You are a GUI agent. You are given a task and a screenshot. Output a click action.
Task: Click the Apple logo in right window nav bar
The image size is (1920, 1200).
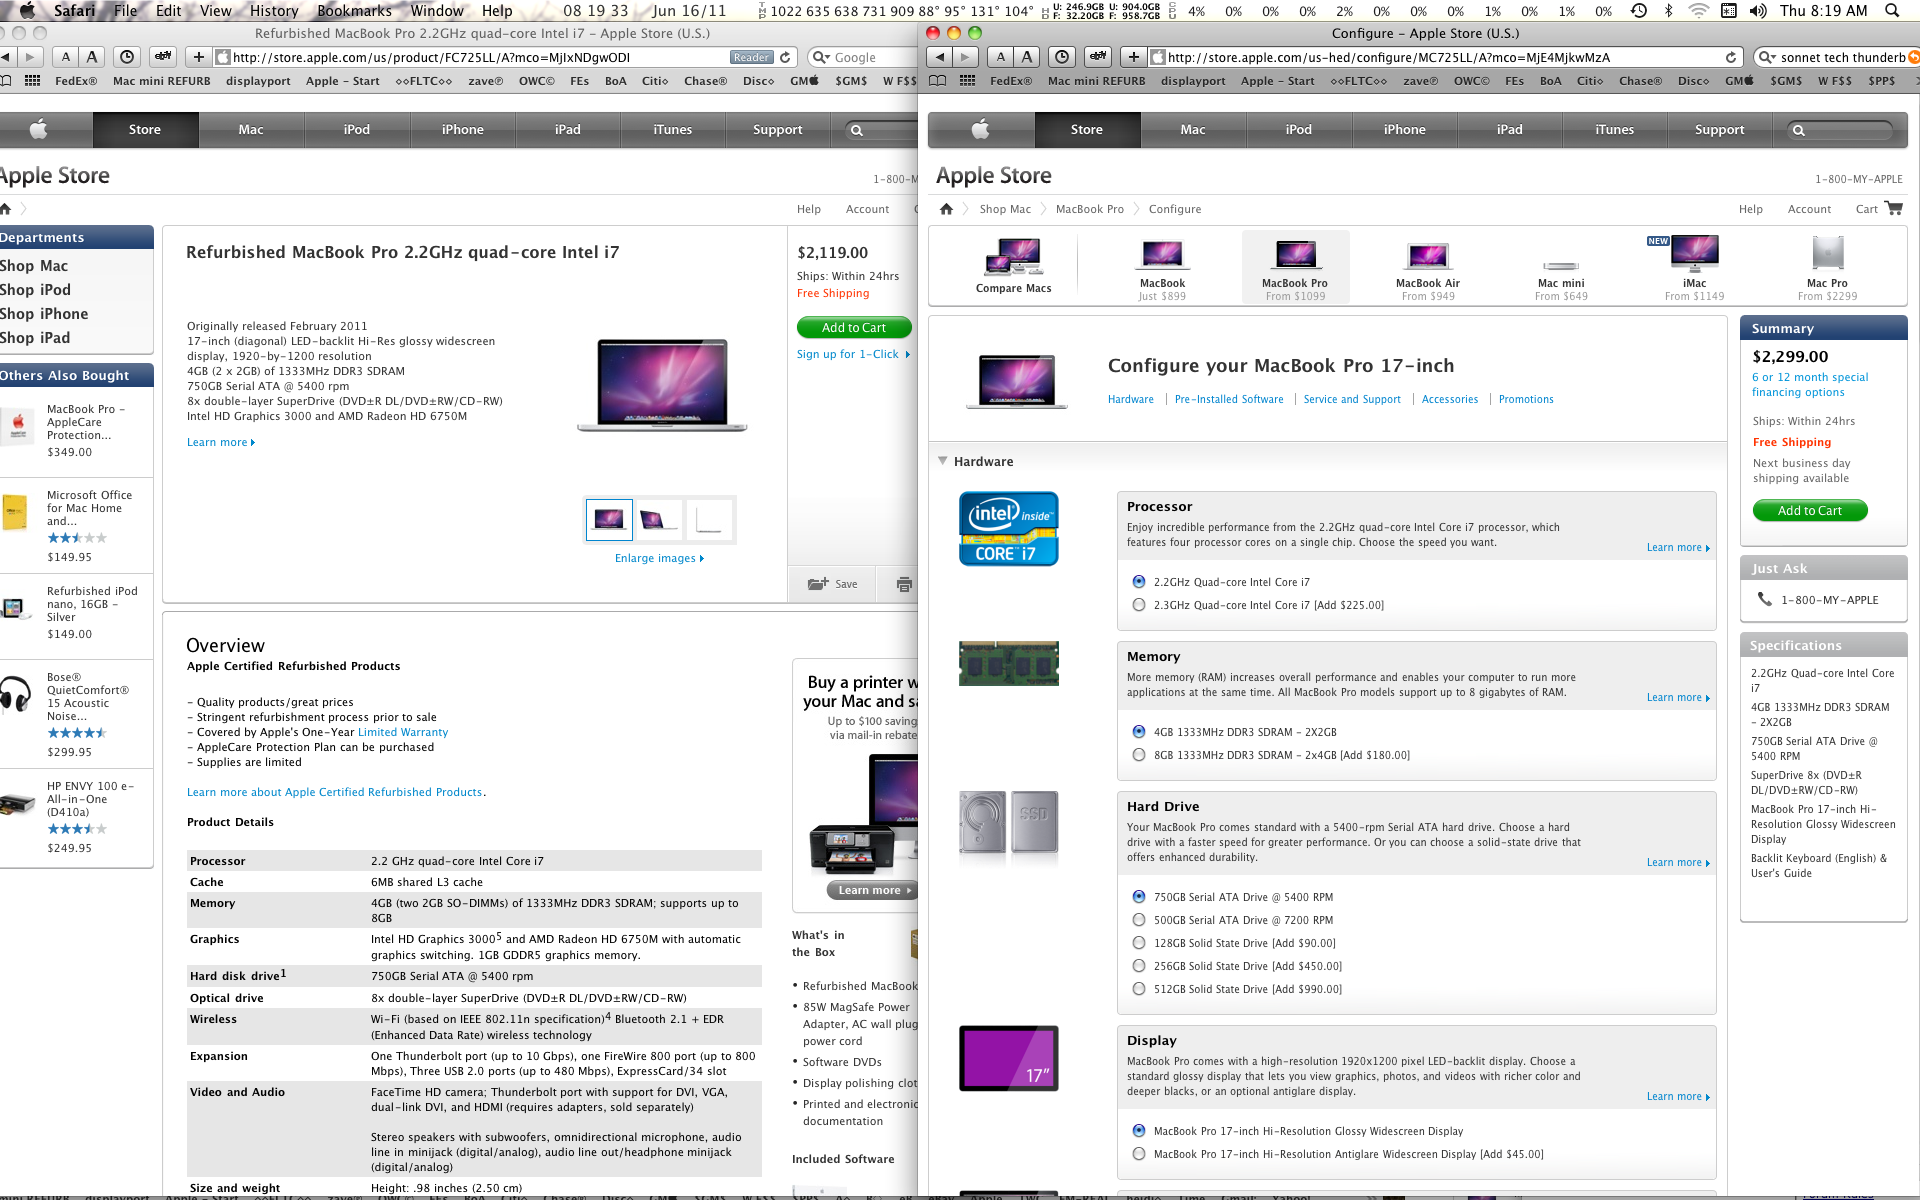[x=981, y=129]
